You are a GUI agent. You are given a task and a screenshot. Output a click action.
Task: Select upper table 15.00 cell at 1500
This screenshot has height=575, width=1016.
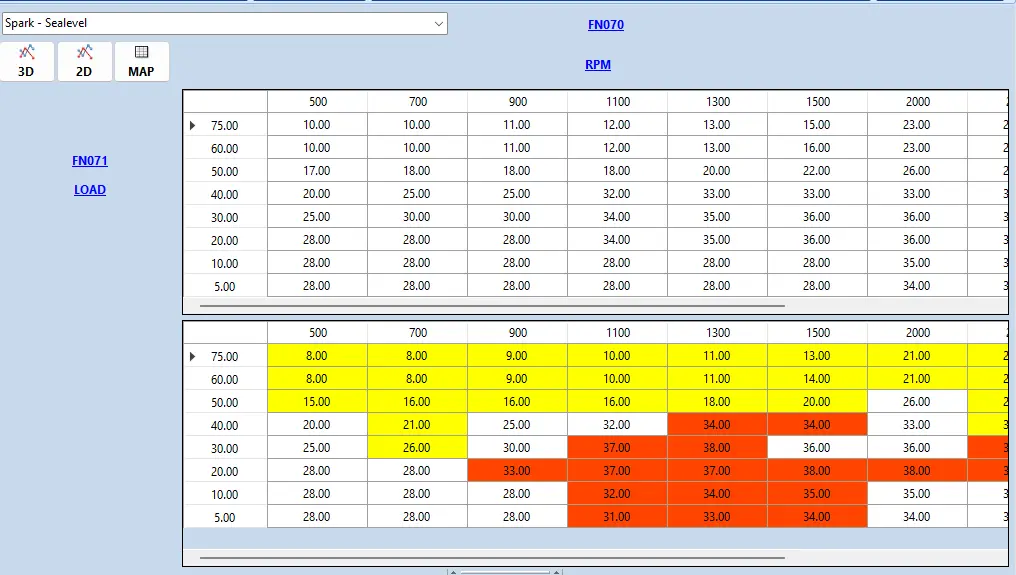click(x=818, y=125)
